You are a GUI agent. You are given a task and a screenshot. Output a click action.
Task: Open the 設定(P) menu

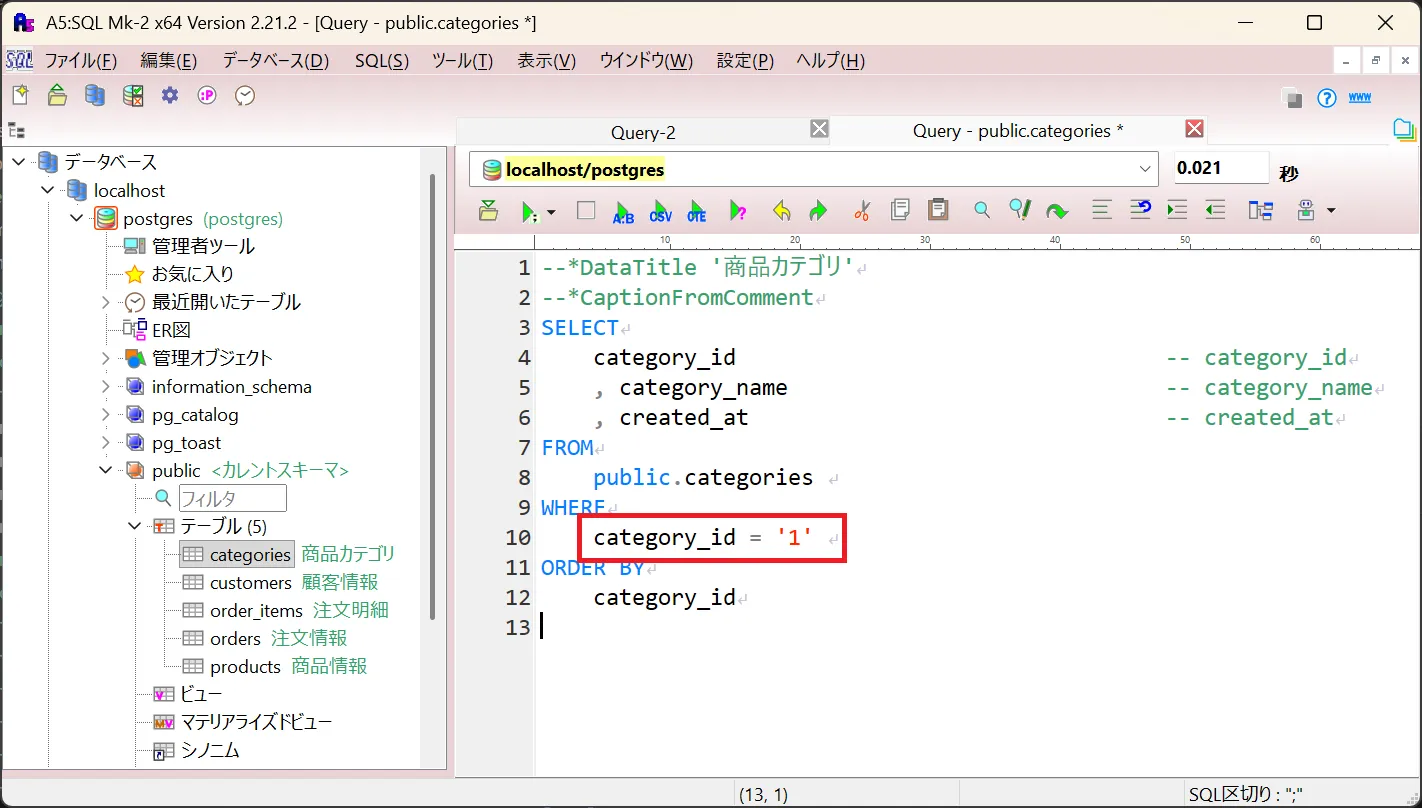click(x=745, y=60)
